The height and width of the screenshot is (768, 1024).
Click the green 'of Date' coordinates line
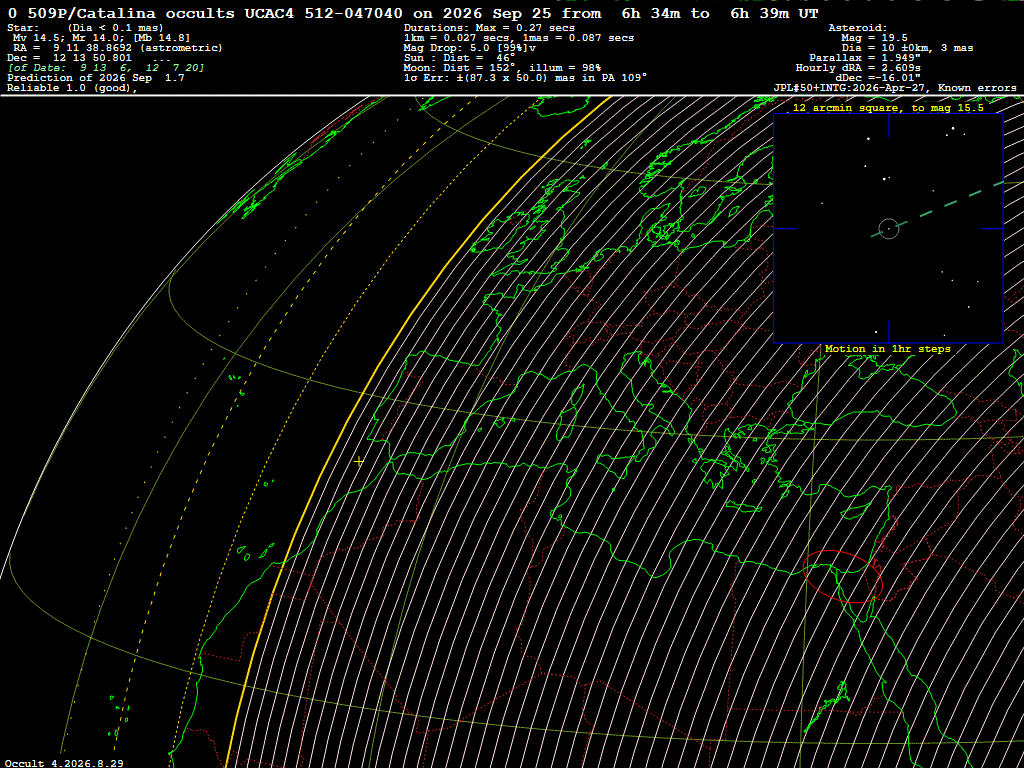coord(106,68)
